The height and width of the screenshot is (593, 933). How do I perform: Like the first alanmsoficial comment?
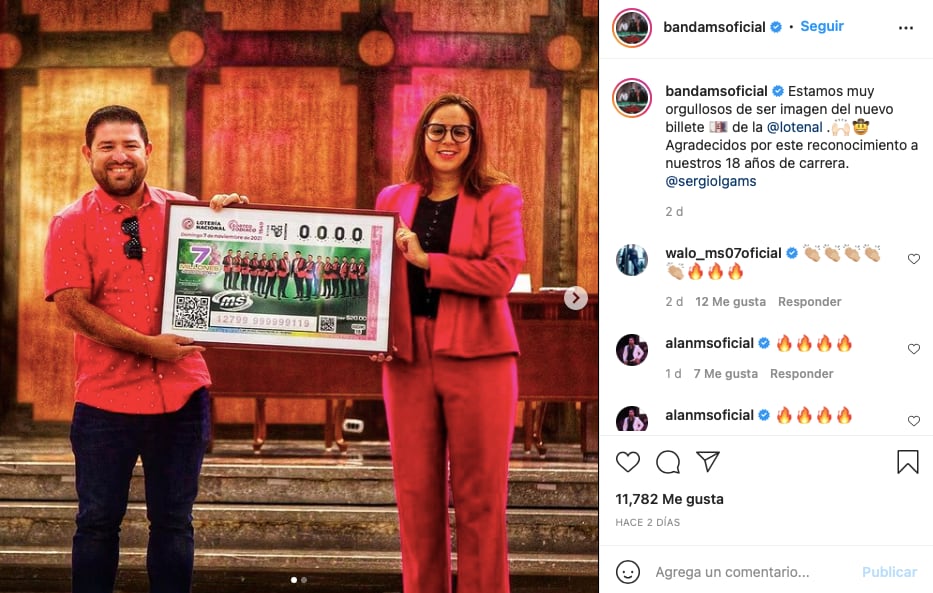(x=914, y=349)
